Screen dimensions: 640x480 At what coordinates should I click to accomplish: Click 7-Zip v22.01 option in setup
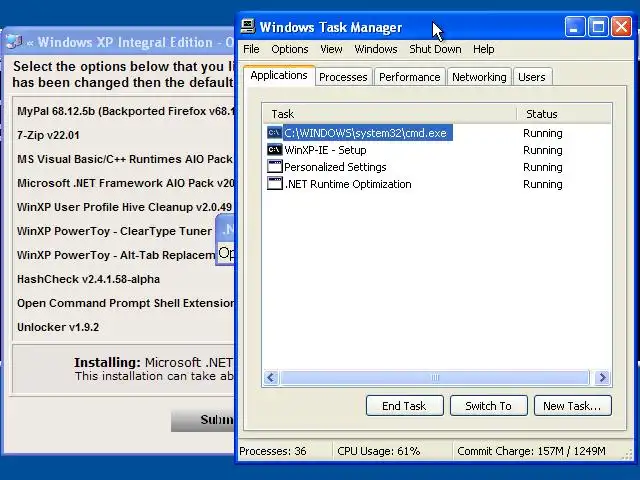(48, 135)
